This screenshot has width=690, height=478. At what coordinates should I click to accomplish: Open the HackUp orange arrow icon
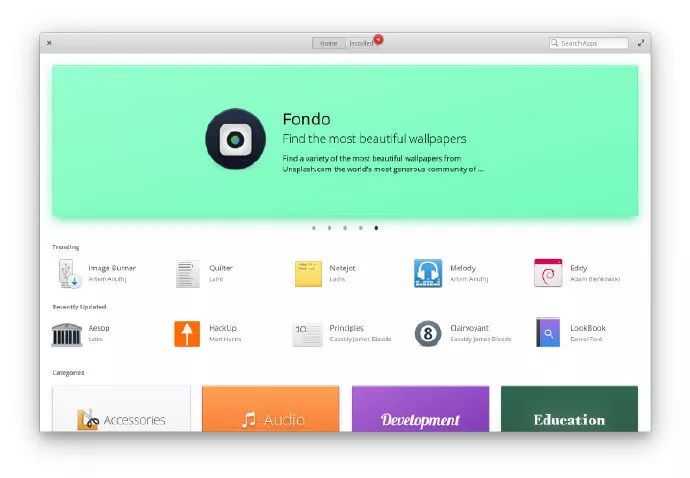pyautogui.click(x=187, y=334)
